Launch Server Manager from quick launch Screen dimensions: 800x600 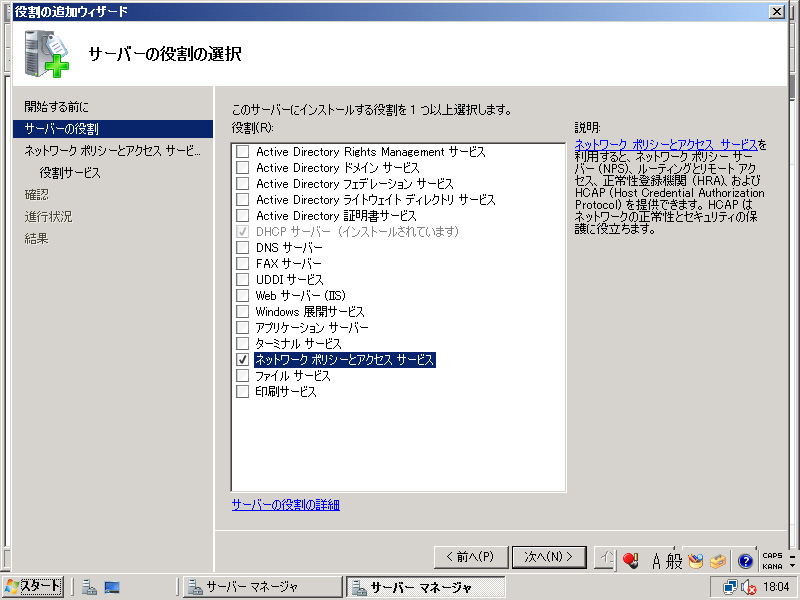point(88,587)
